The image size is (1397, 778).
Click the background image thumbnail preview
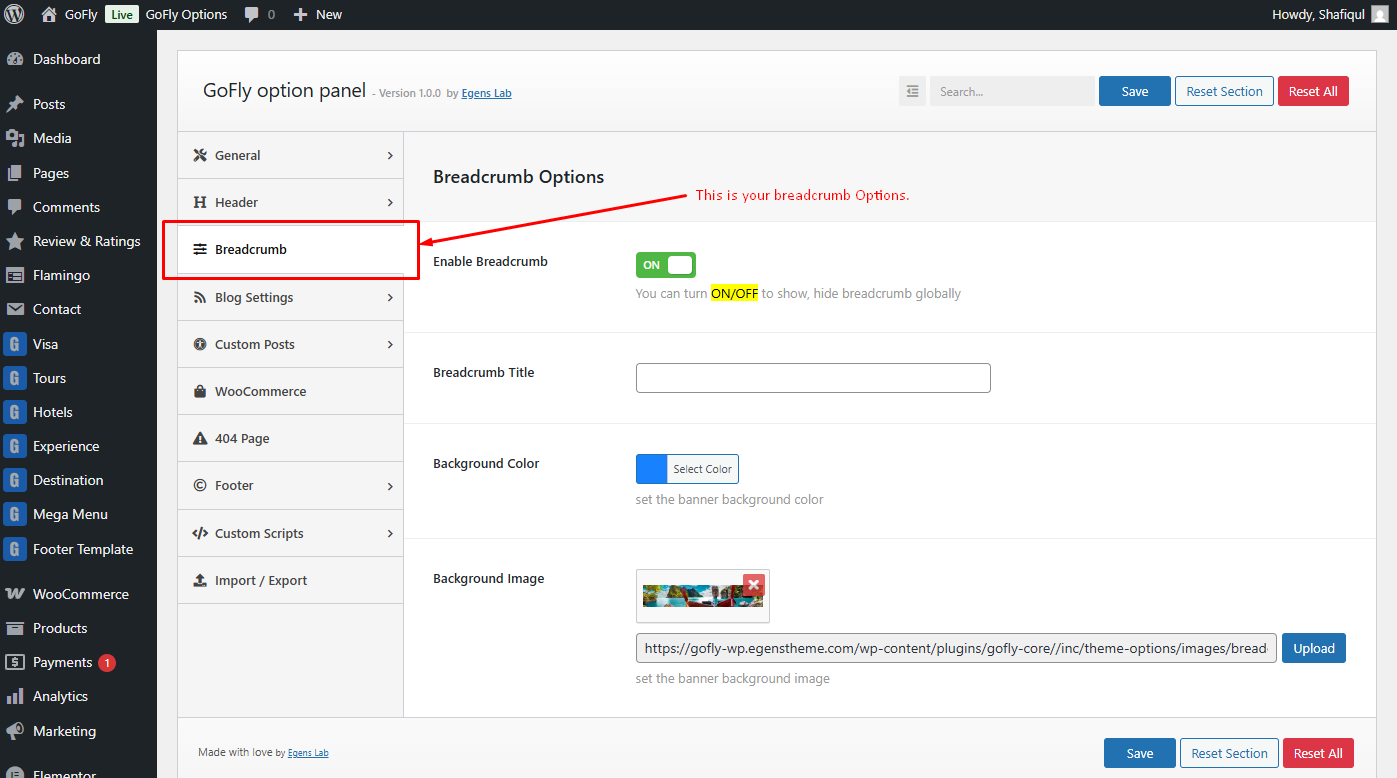[x=702, y=596]
